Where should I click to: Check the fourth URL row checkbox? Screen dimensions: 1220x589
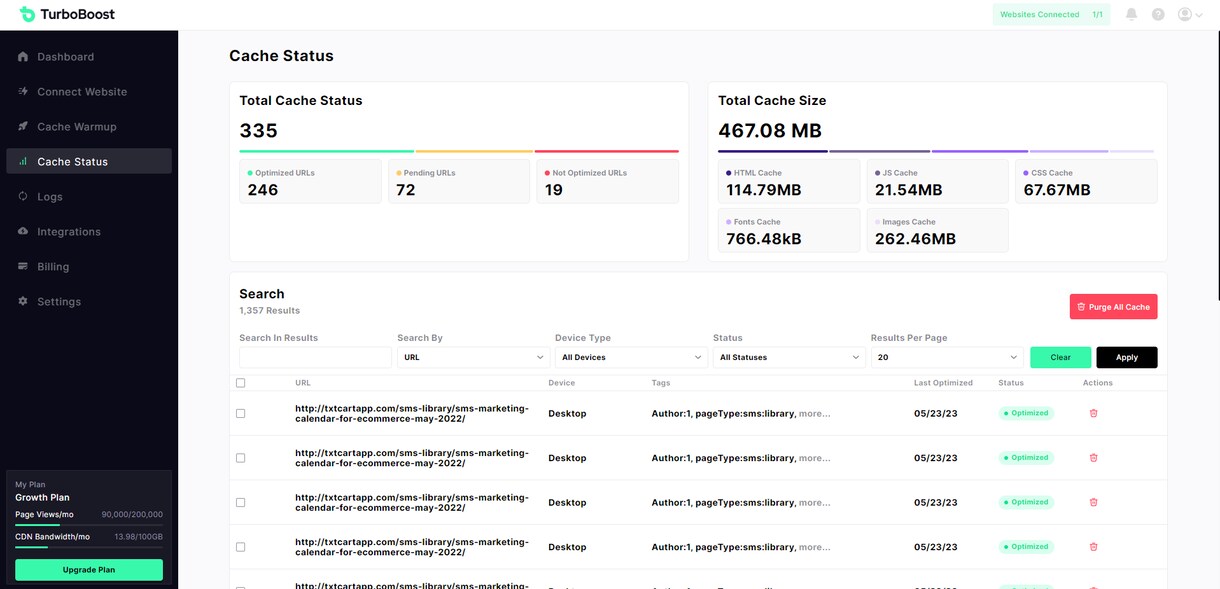click(x=240, y=547)
